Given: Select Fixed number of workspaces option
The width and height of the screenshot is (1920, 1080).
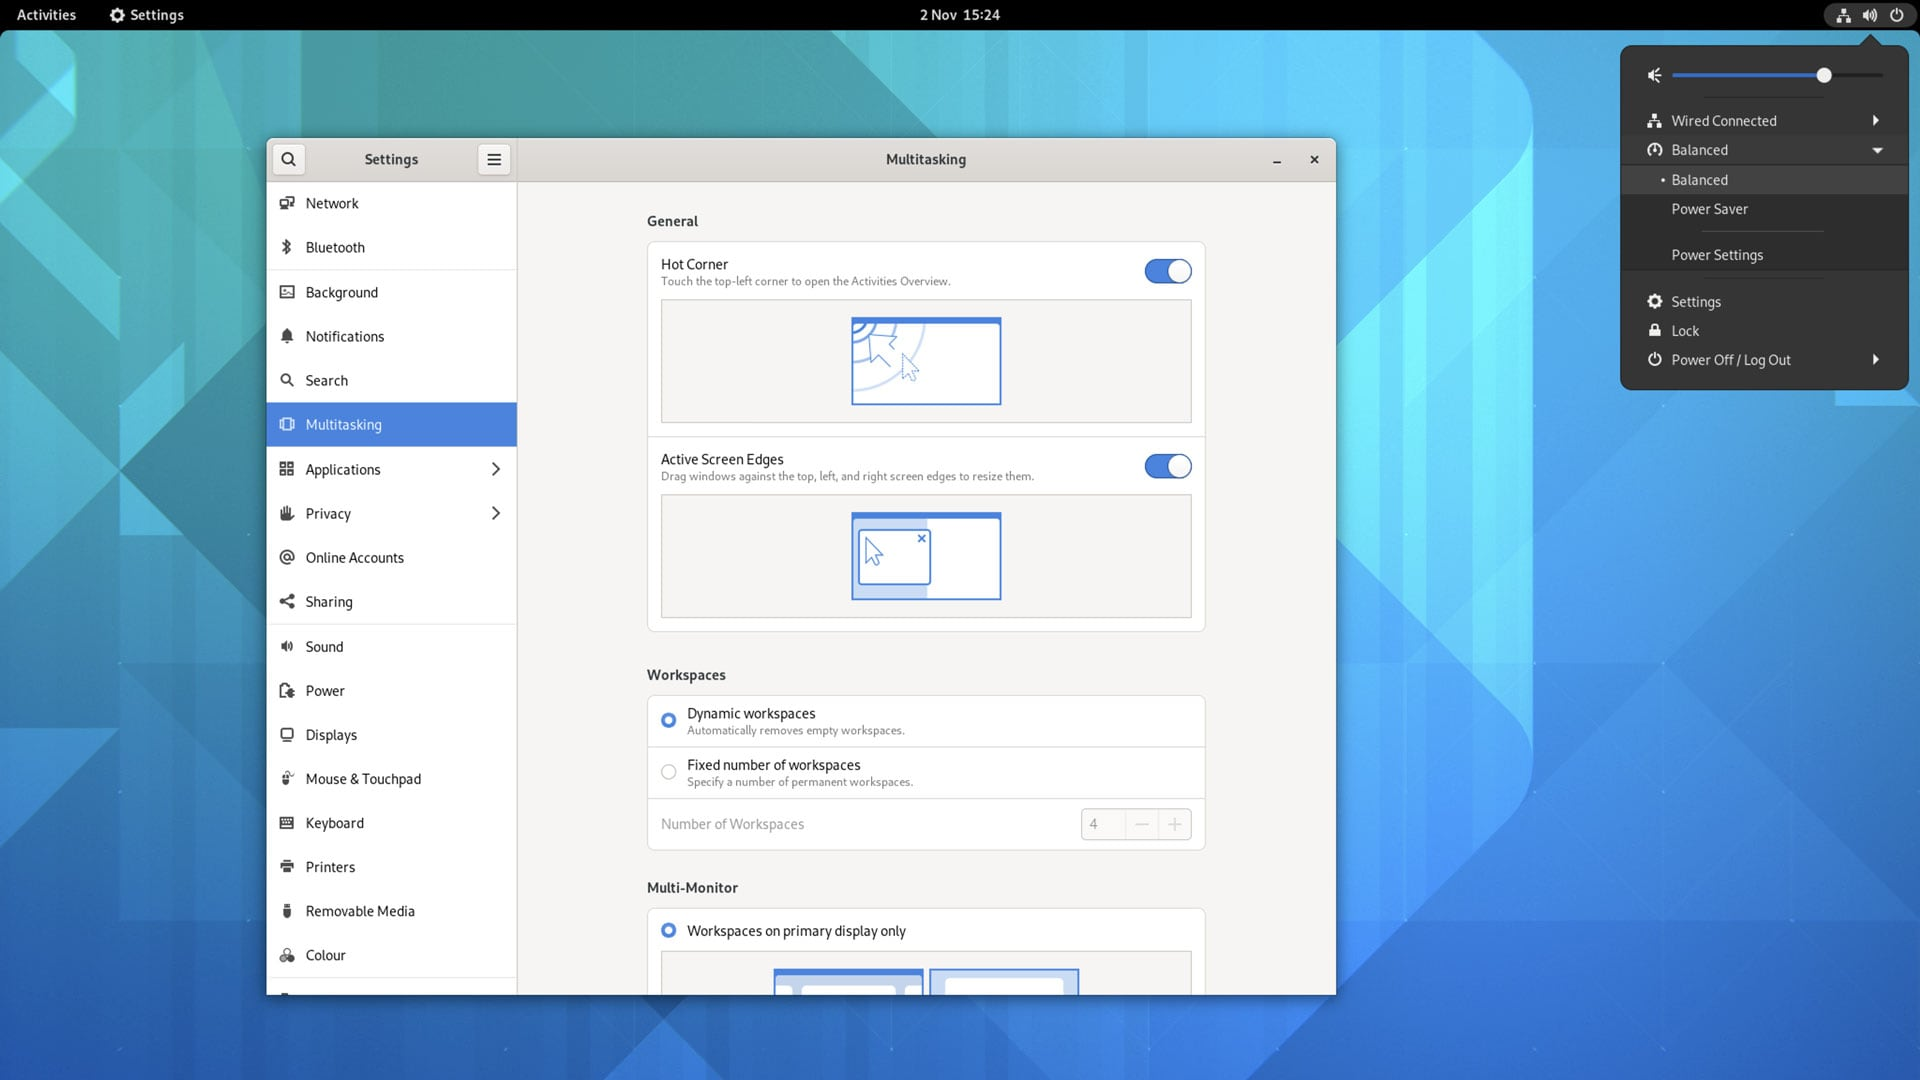Looking at the screenshot, I should point(669,773).
